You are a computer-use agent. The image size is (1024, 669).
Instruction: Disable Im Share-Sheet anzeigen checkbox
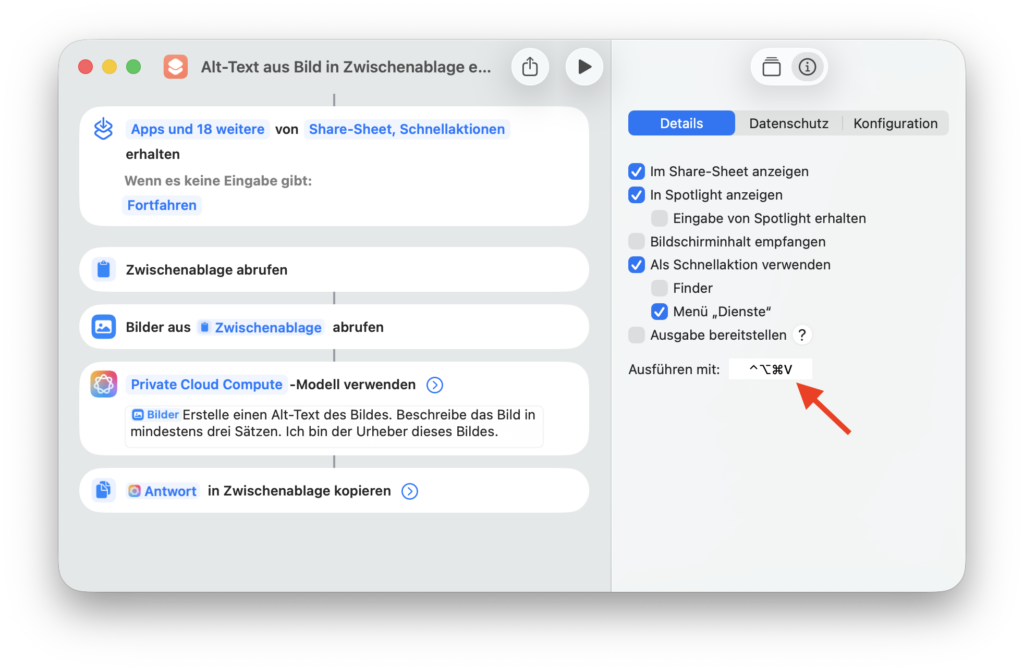(636, 172)
